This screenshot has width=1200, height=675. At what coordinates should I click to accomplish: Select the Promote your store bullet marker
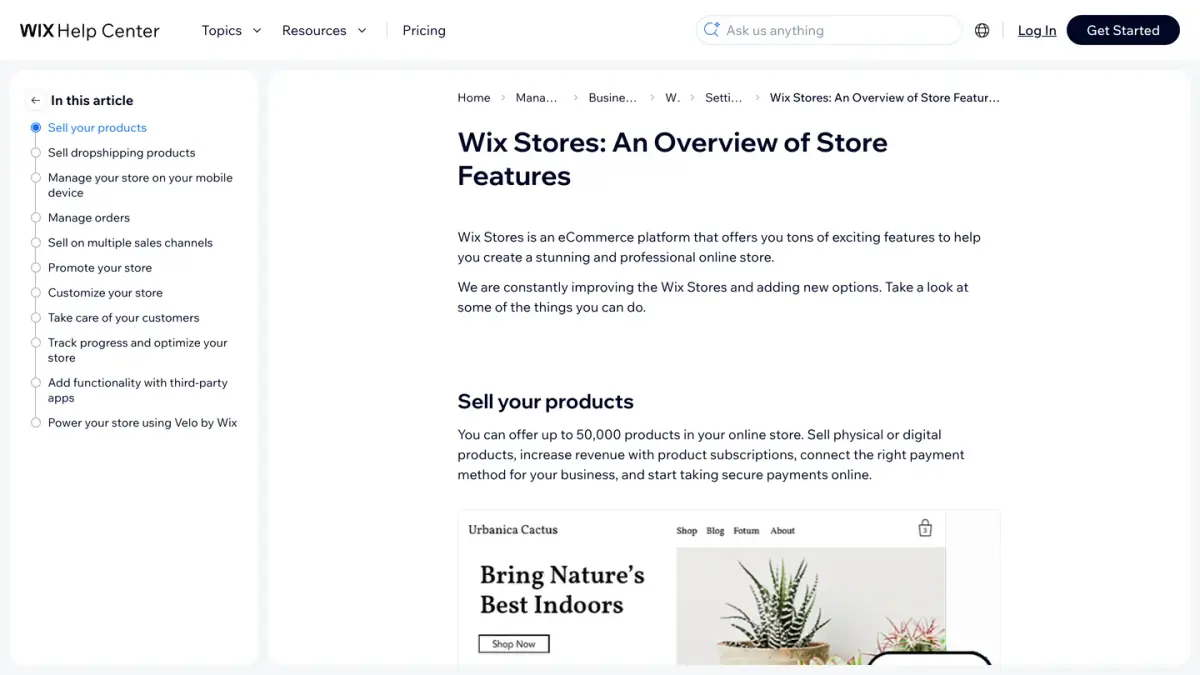tap(36, 268)
